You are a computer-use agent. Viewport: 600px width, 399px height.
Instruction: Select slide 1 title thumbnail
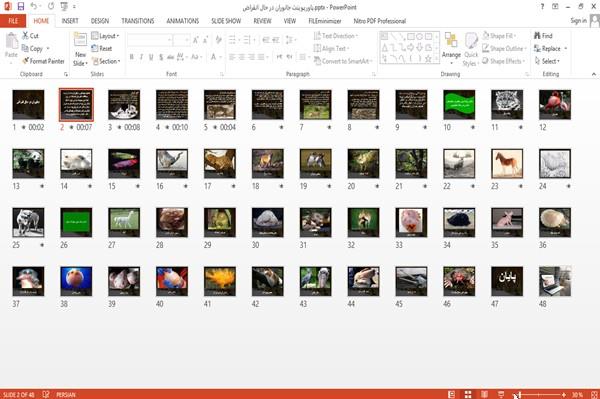28,104
